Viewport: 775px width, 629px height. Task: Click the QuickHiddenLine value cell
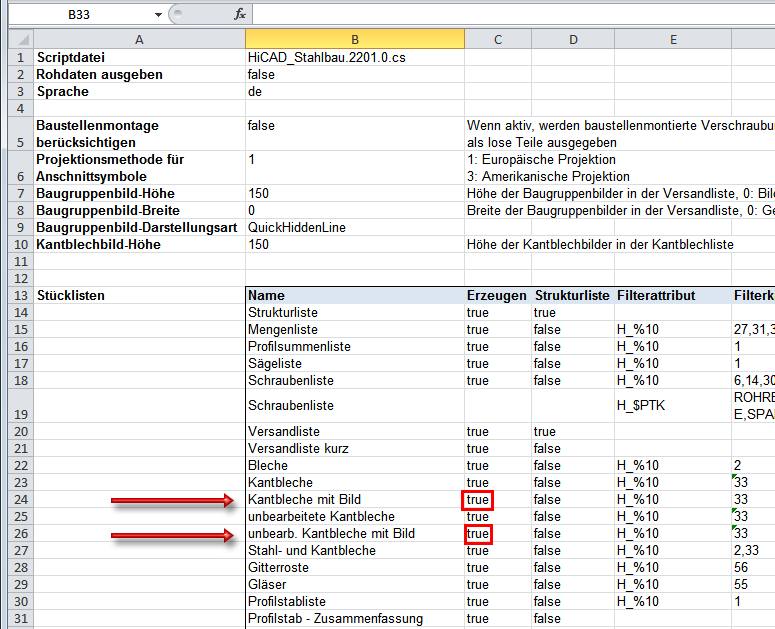(297, 228)
